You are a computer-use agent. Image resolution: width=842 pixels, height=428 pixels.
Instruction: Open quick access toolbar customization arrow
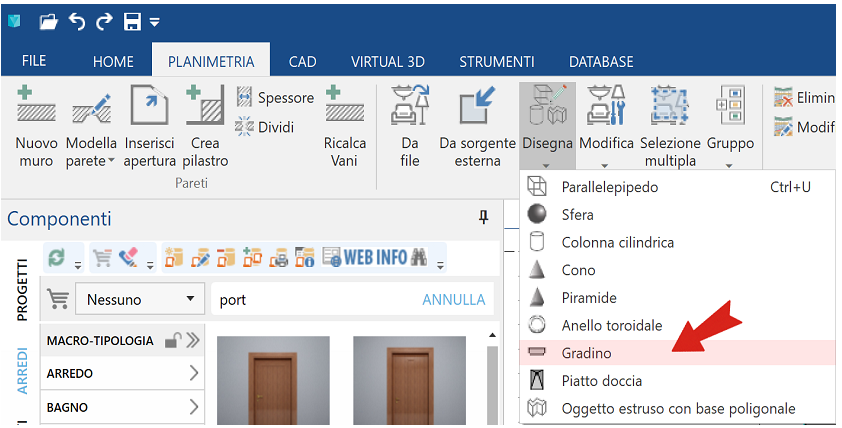point(155,23)
